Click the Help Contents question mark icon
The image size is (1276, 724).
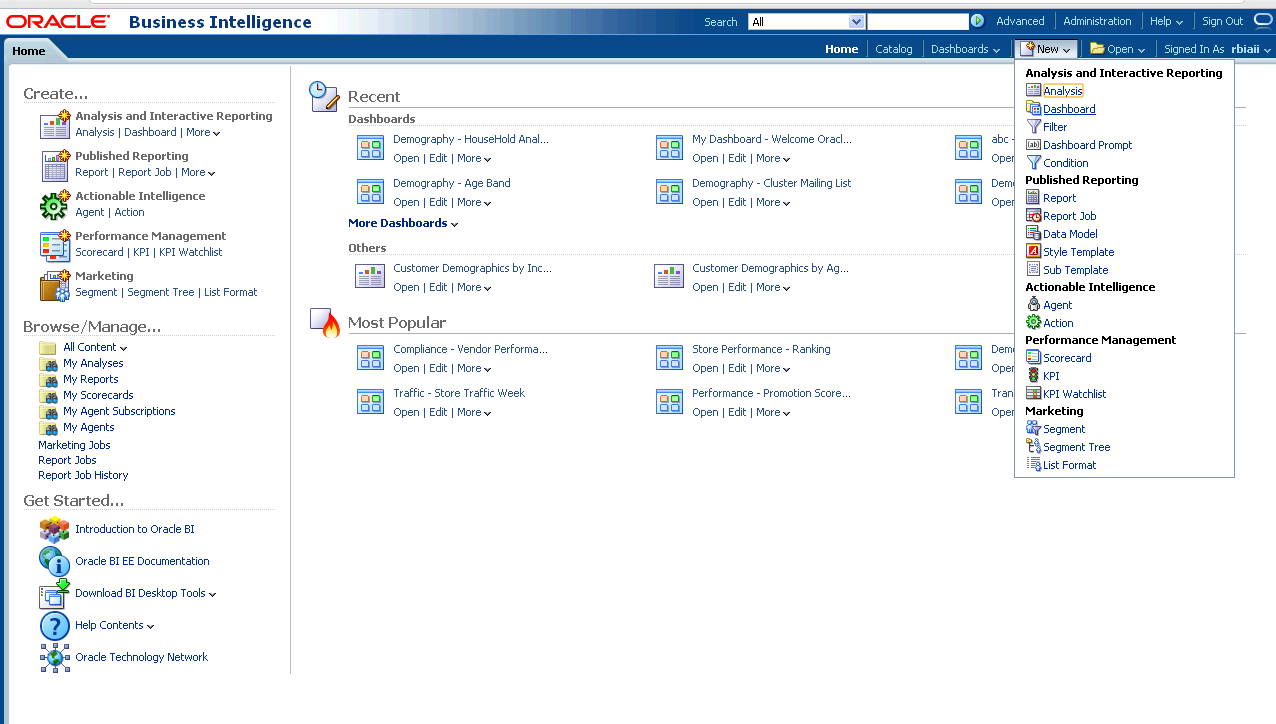pos(54,626)
